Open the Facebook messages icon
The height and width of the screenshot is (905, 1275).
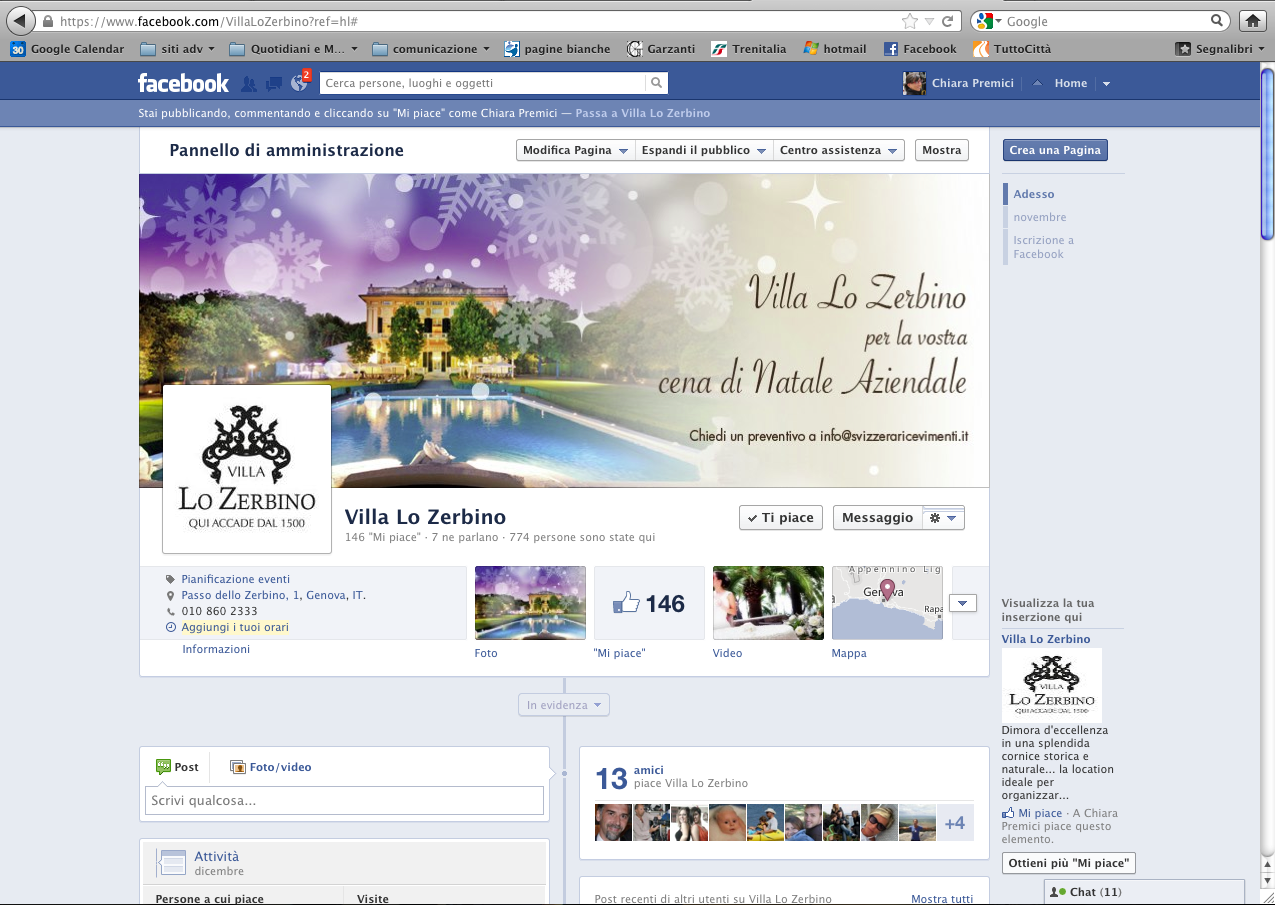pos(273,84)
